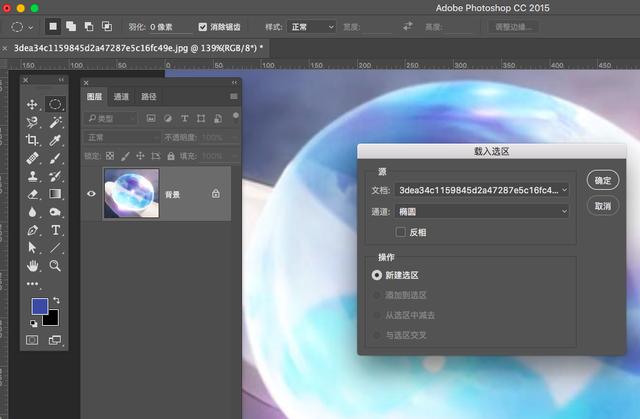Select the Path Selection tool
Screen dimensions: 640x419
(x=32, y=248)
